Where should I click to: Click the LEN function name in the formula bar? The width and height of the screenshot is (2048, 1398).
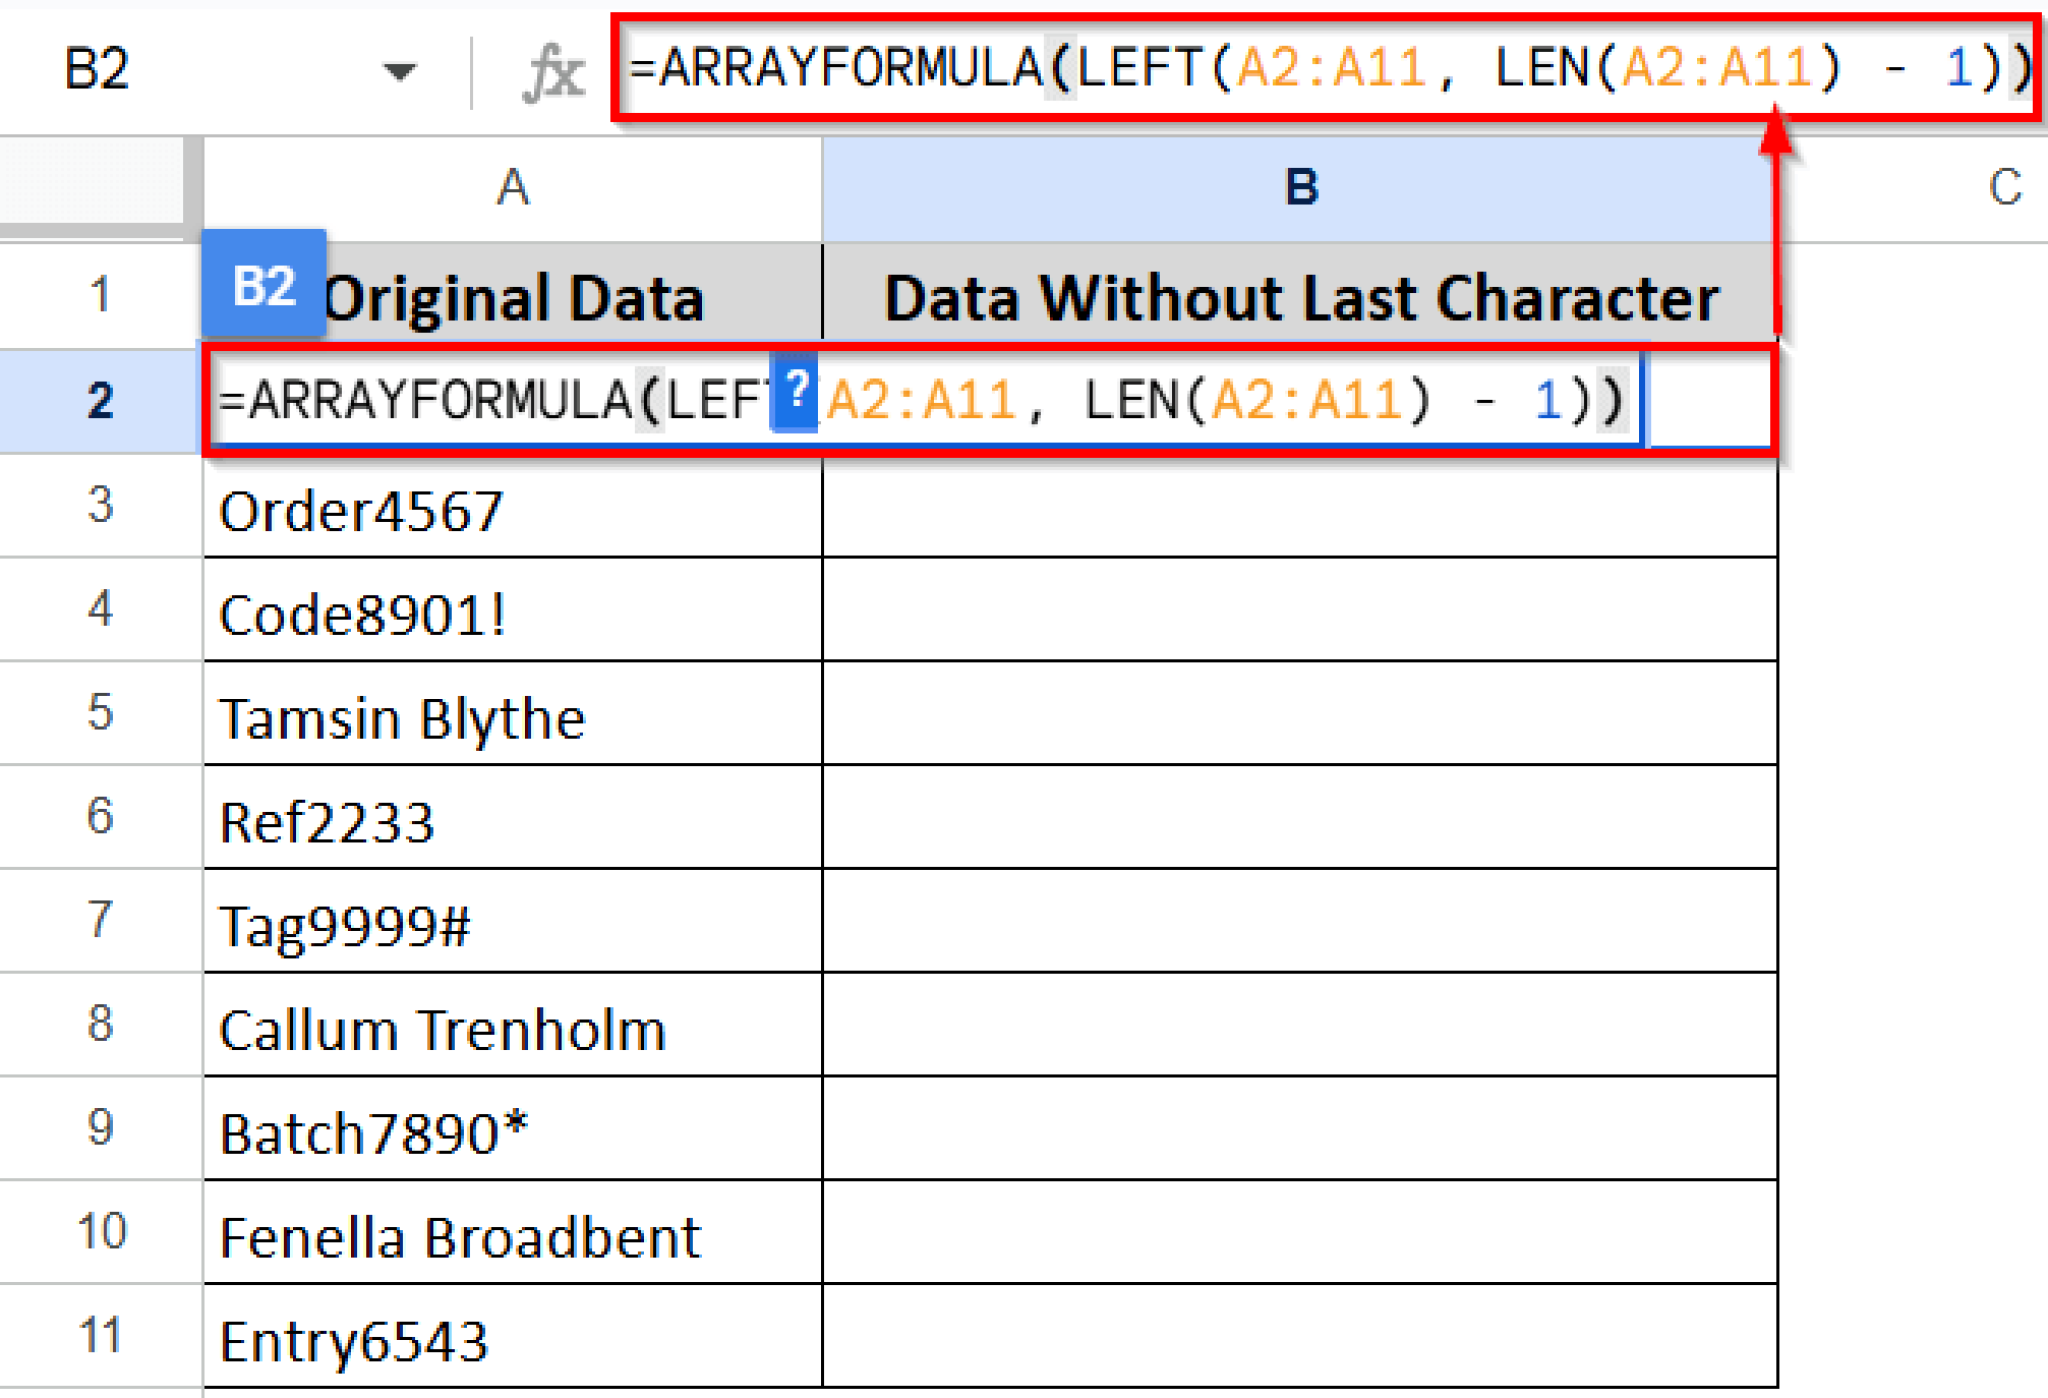click(x=1545, y=68)
